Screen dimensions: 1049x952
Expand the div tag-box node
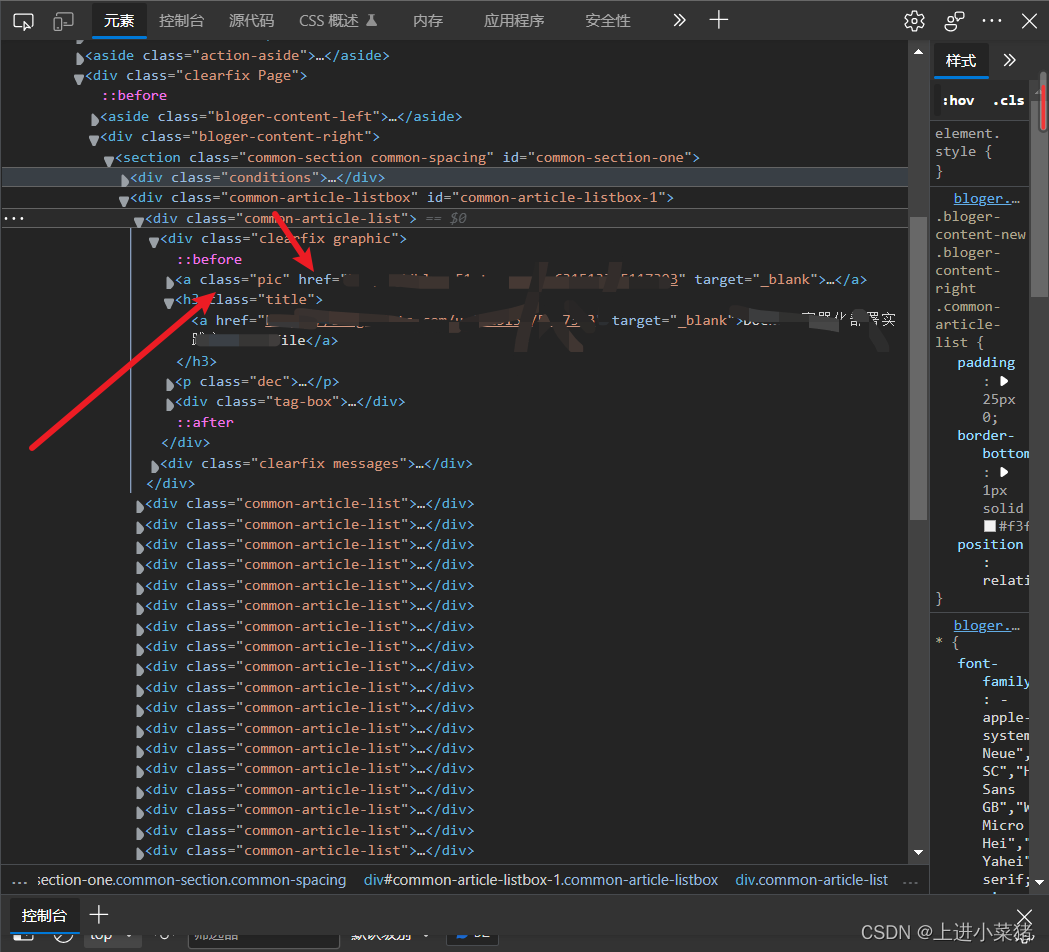[170, 404]
